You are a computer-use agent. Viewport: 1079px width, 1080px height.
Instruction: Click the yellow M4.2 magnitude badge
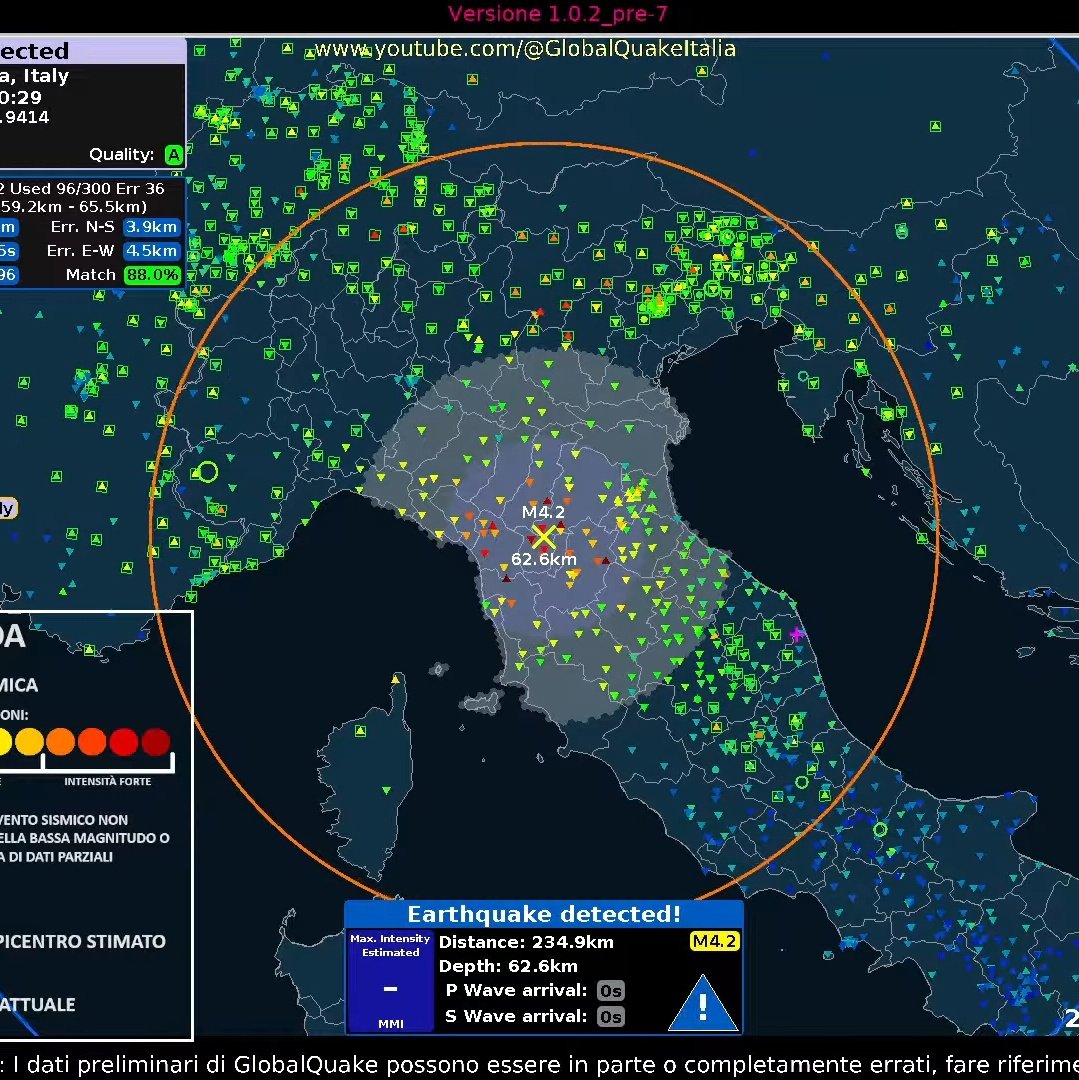click(714, 941)
